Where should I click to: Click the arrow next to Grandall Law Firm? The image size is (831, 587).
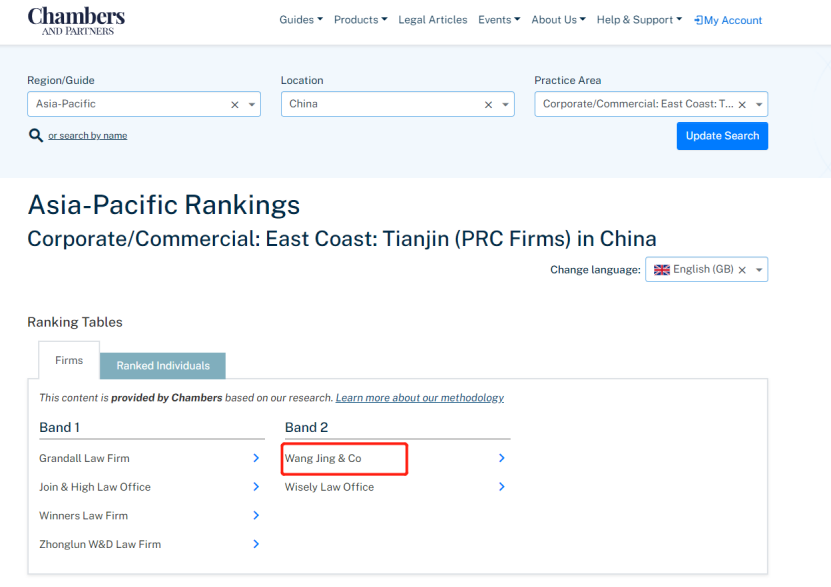coord(256,458)
